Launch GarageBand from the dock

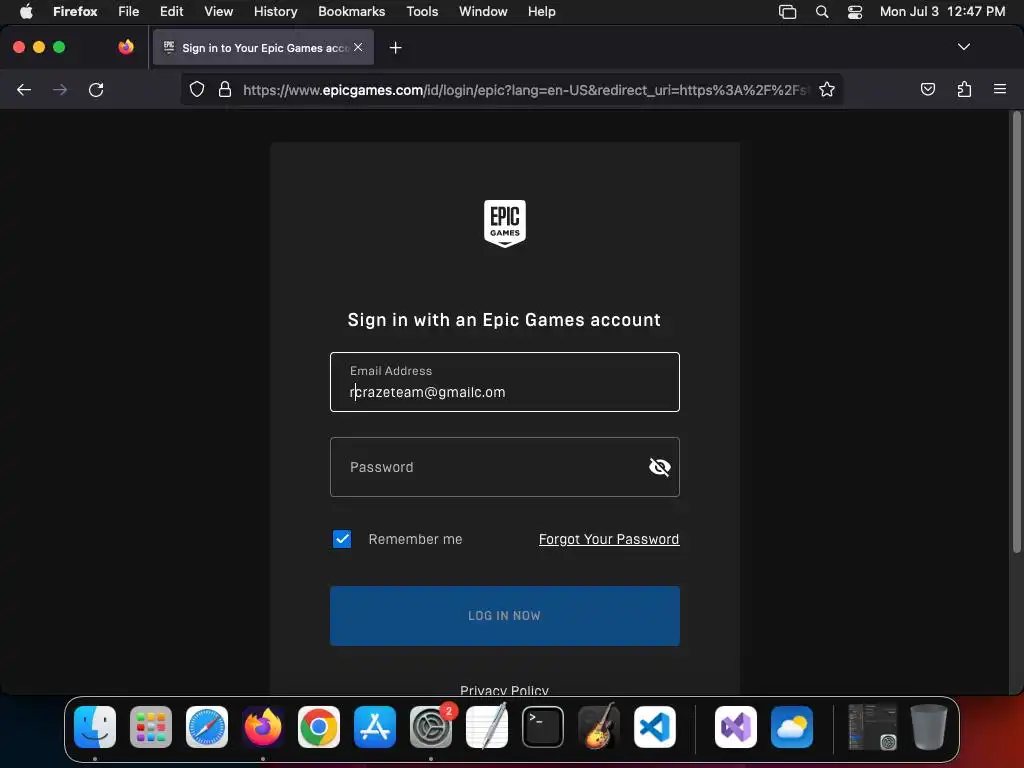(x=599, y=726)
